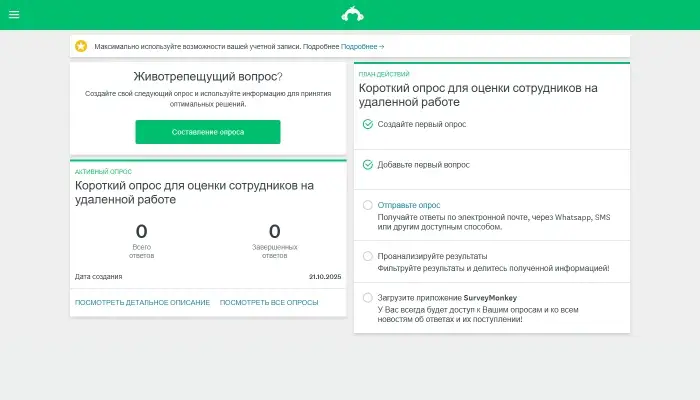Viewport: 700px width, 400px height.
Task: Open "Посмотреть детальное описание" link
Action: click(x=142, y=302)
